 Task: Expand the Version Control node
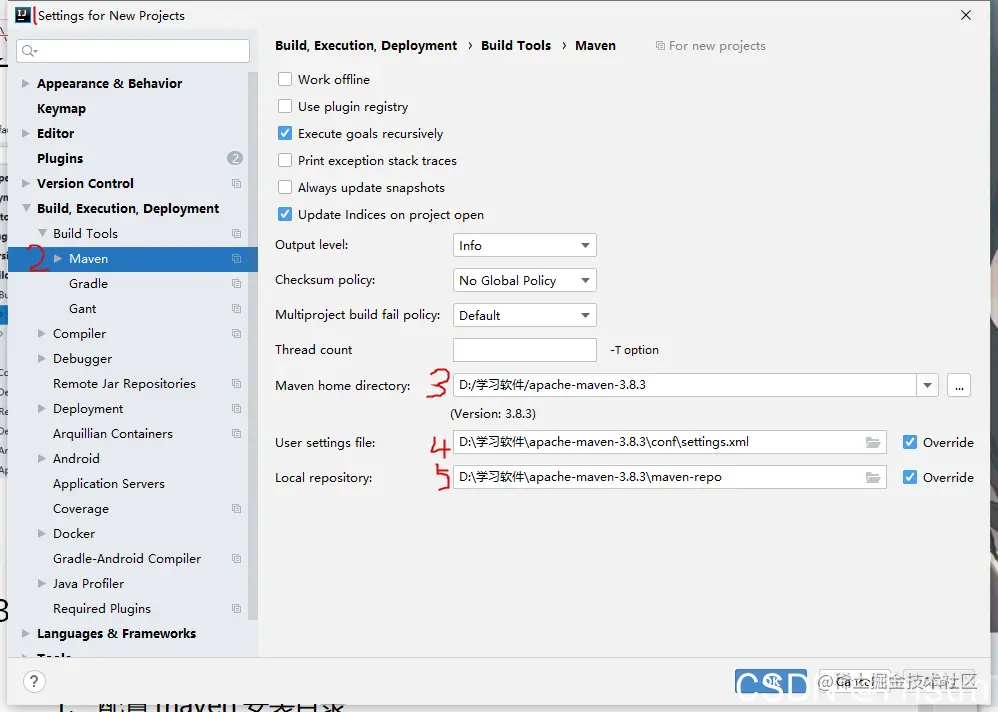click(x=25, y=183)
